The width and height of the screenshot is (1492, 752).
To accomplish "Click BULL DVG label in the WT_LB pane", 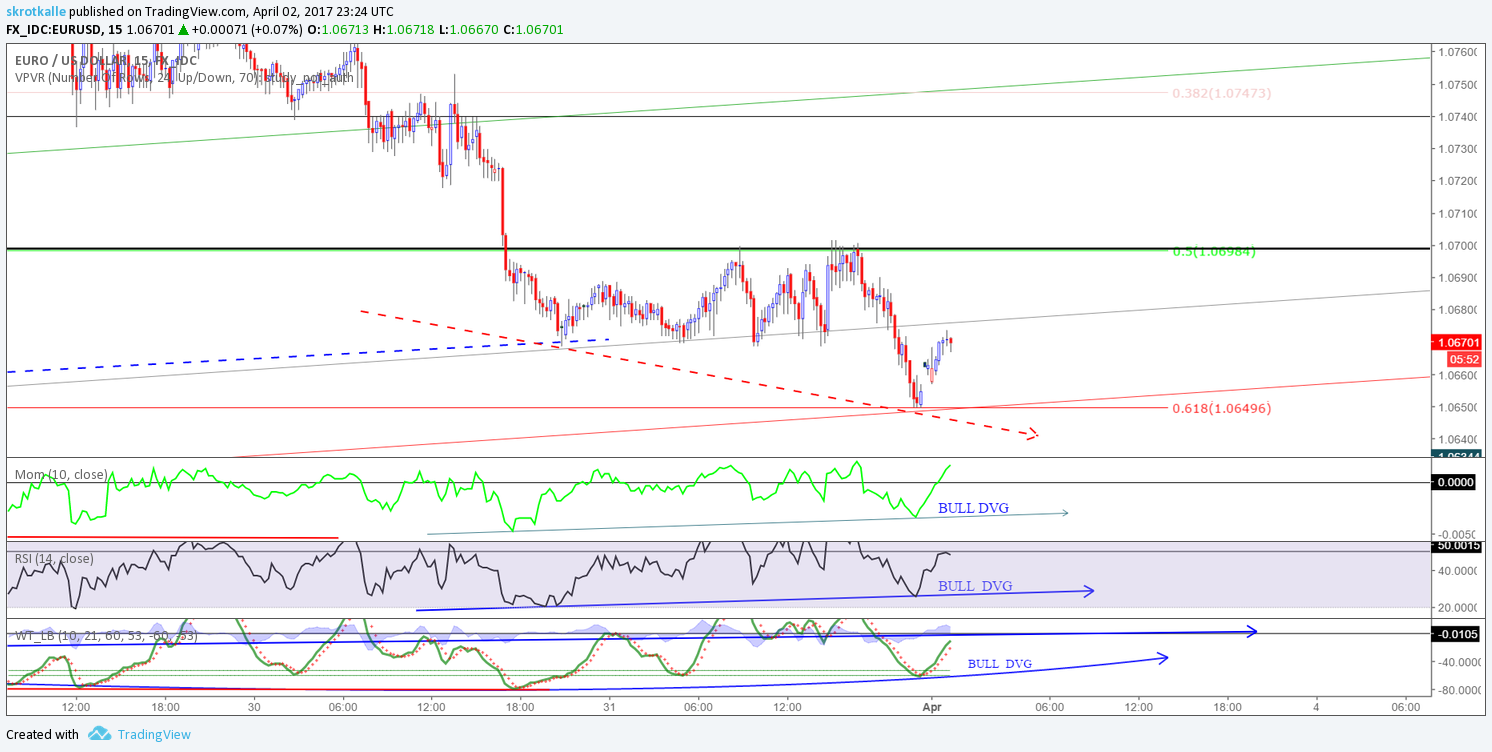I will coord(999,663).
